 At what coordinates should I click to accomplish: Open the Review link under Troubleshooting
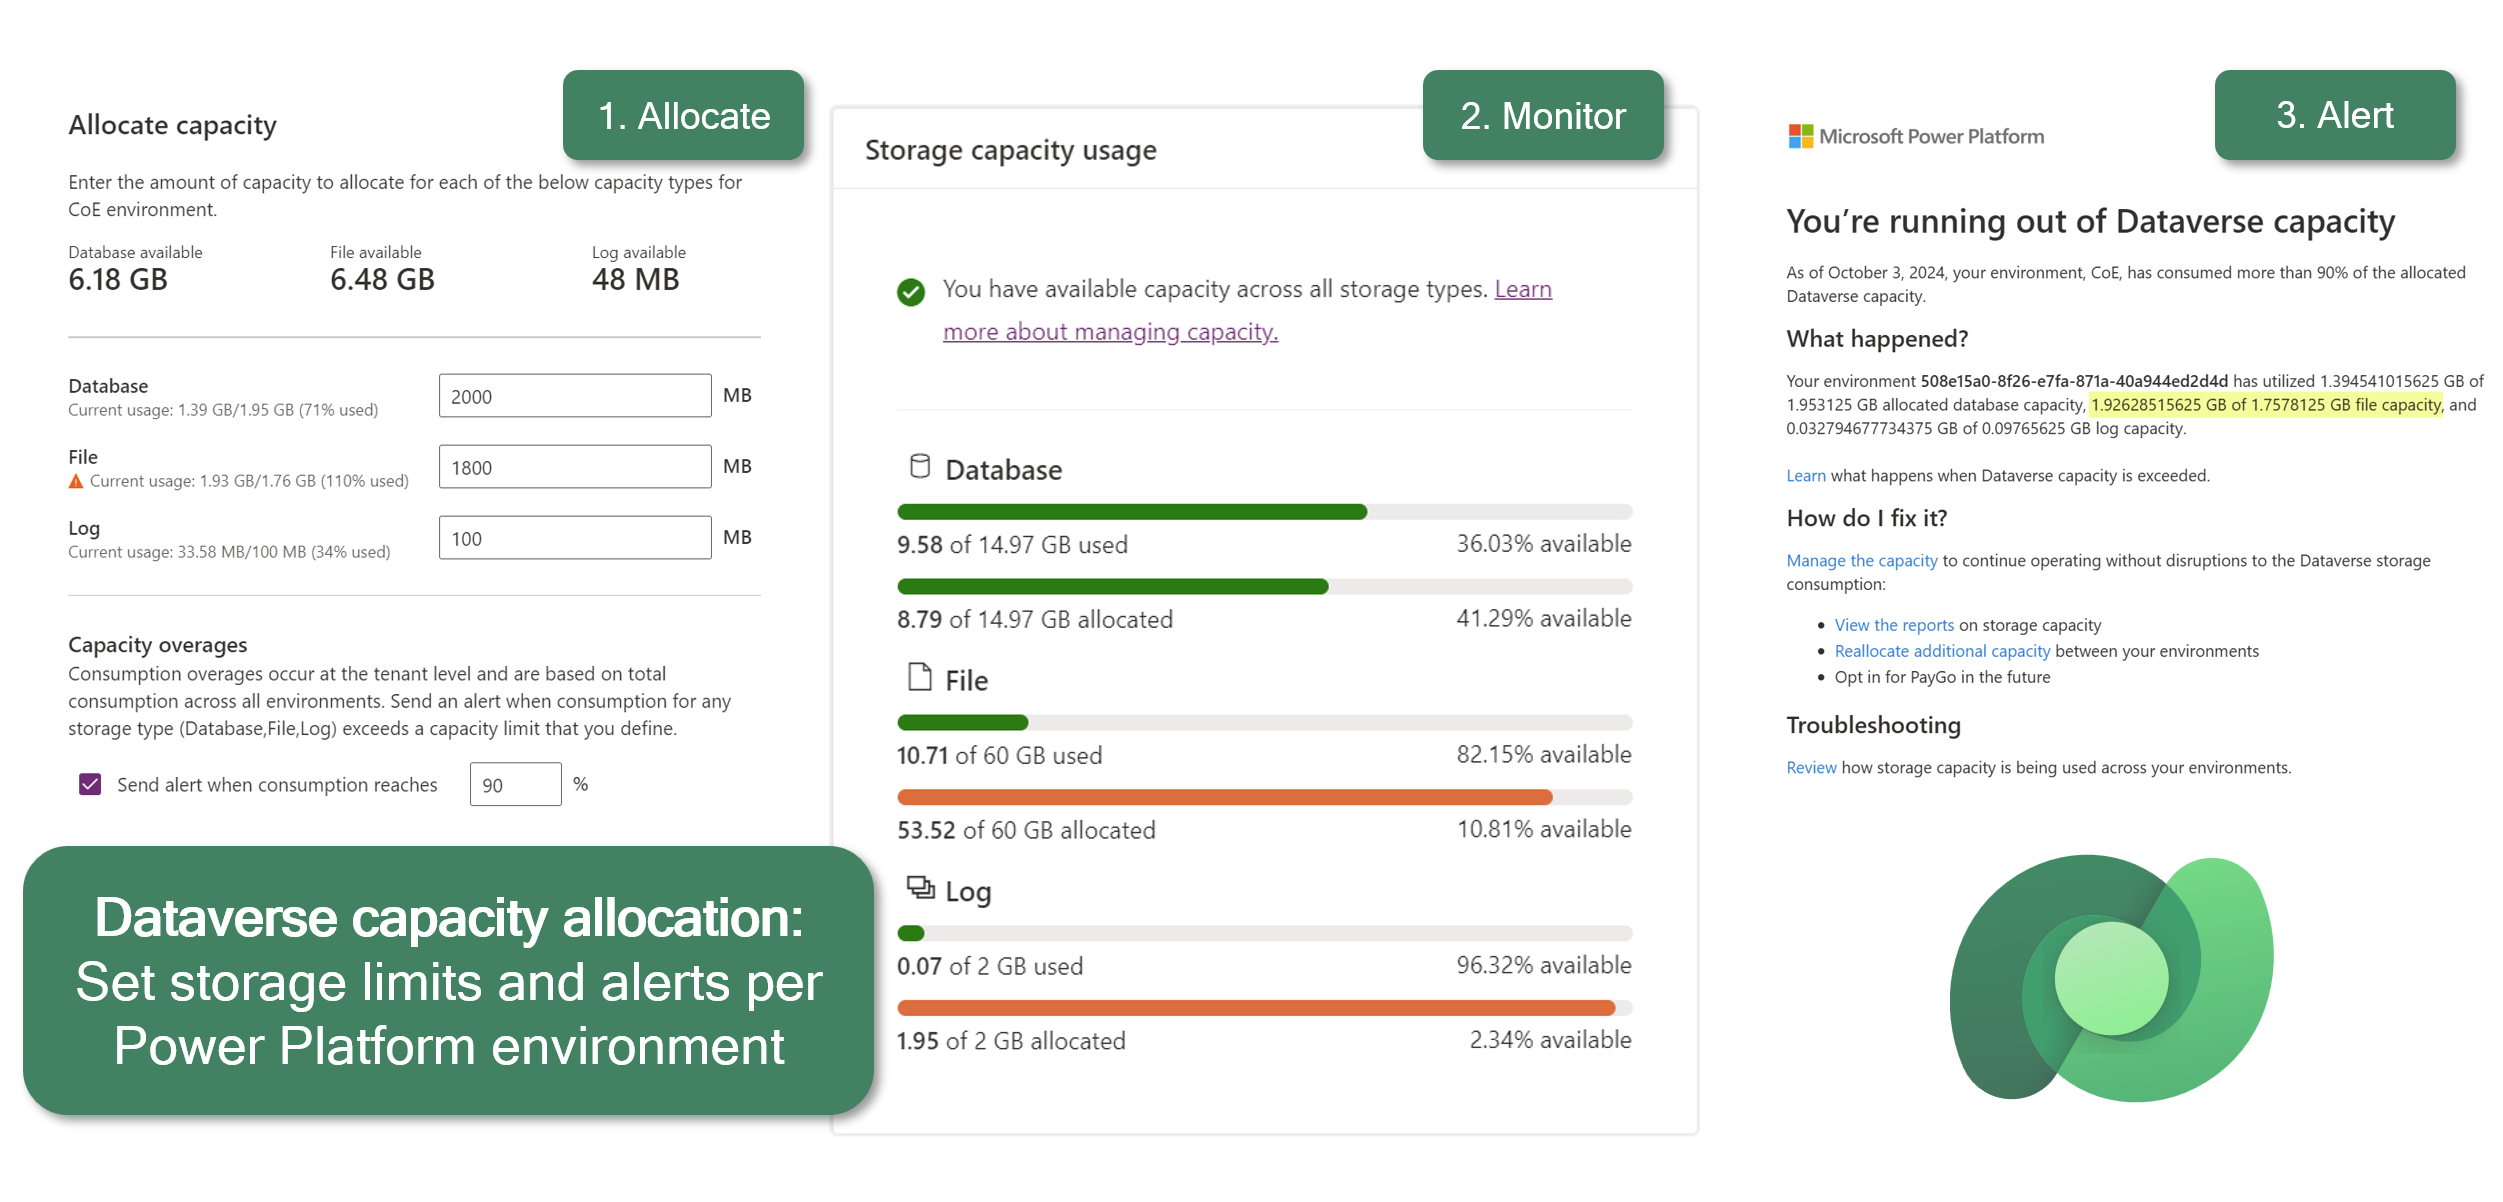point(1811,768)
